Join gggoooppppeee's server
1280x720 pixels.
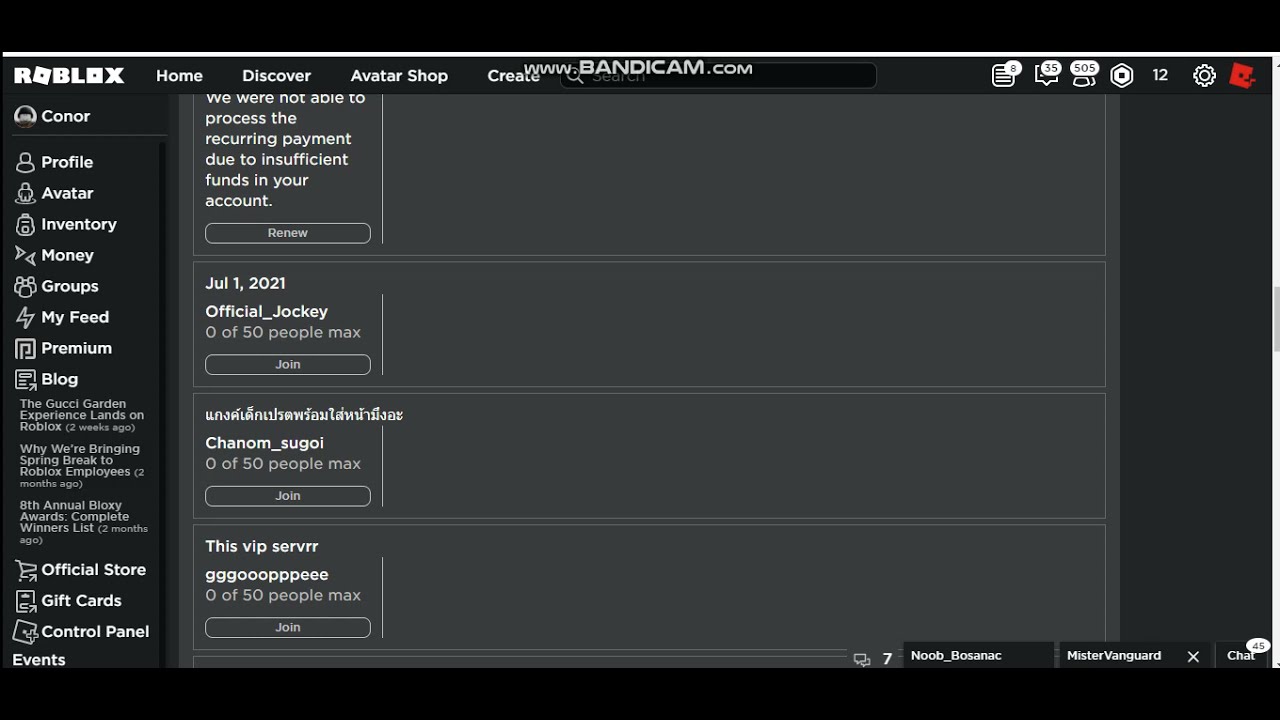288,628
